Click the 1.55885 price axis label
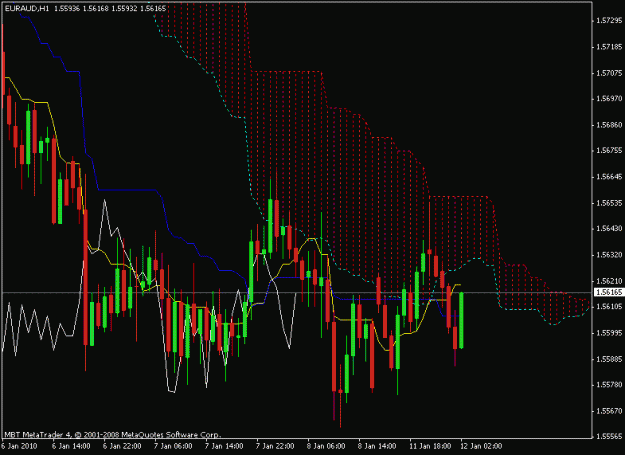The image size is (625, 455). click(x=609, y=359)
